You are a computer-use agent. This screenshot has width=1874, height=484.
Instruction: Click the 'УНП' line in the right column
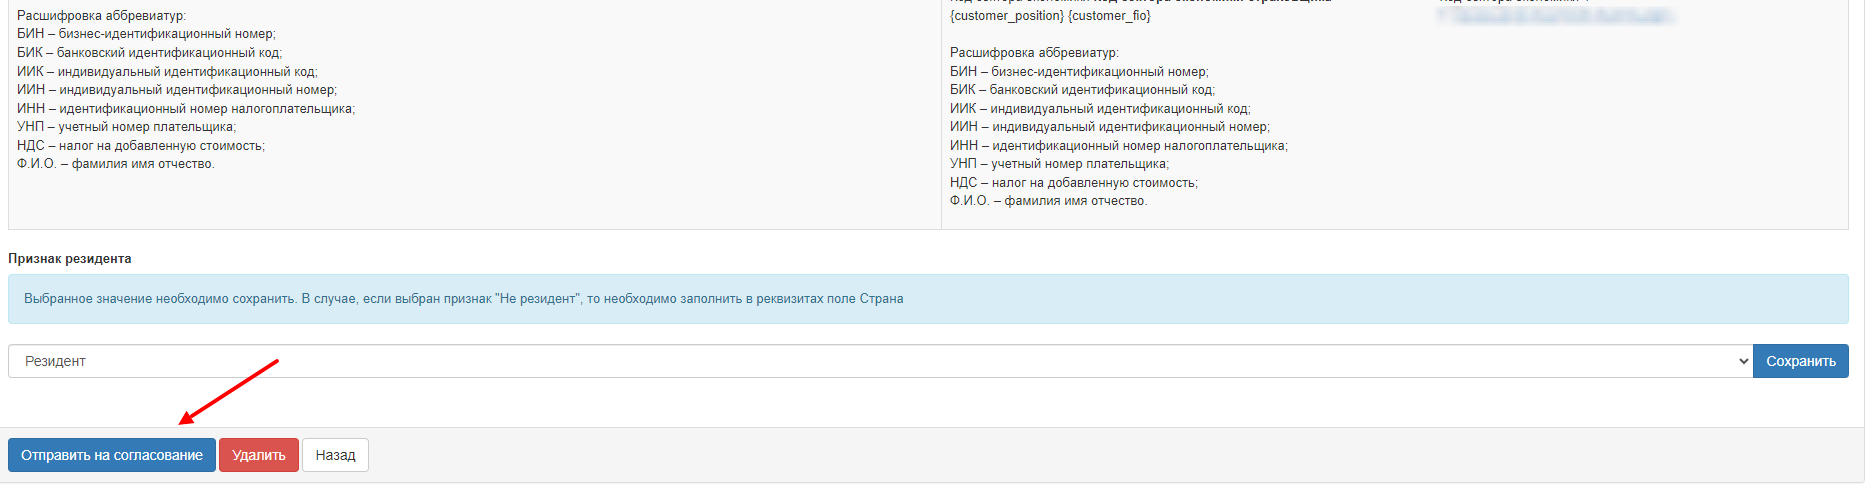click(1059, 164)
